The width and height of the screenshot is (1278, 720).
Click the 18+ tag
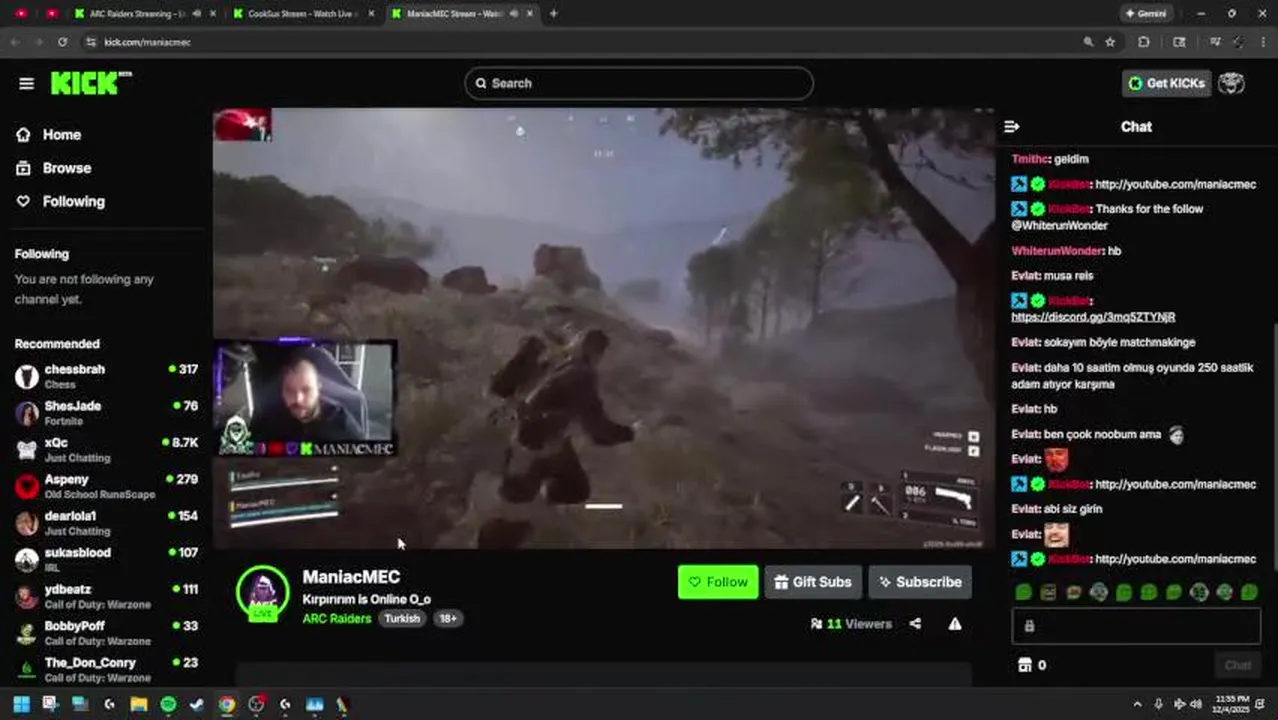click(448, 619)
